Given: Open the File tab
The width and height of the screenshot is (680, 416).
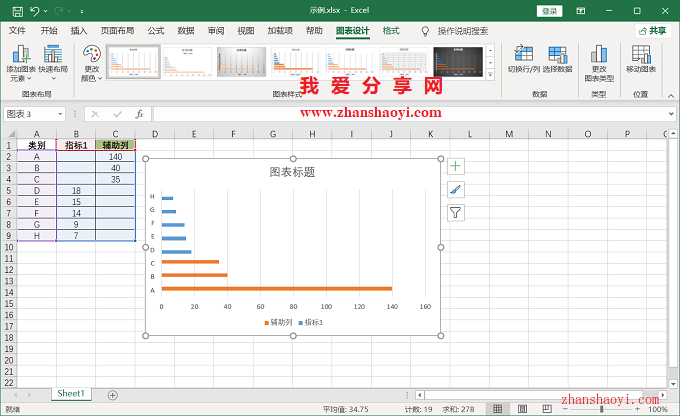Looking at the screenshot, I should pos(17,31).
